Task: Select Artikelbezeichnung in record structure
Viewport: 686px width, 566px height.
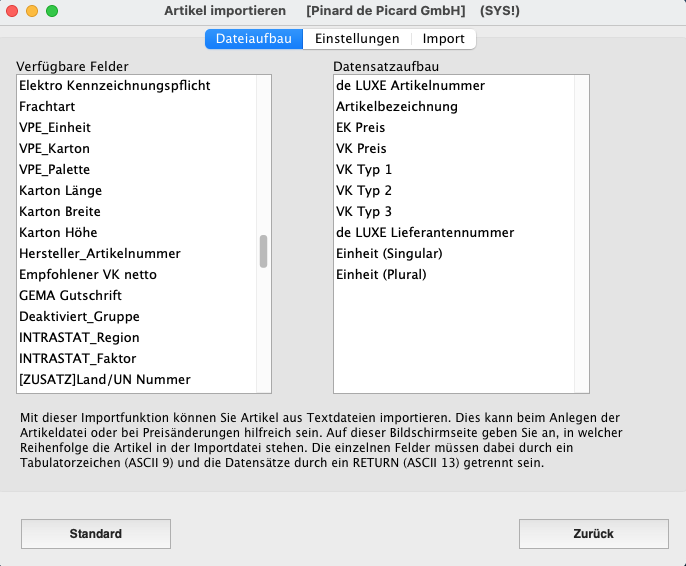Action: point(397,107)
